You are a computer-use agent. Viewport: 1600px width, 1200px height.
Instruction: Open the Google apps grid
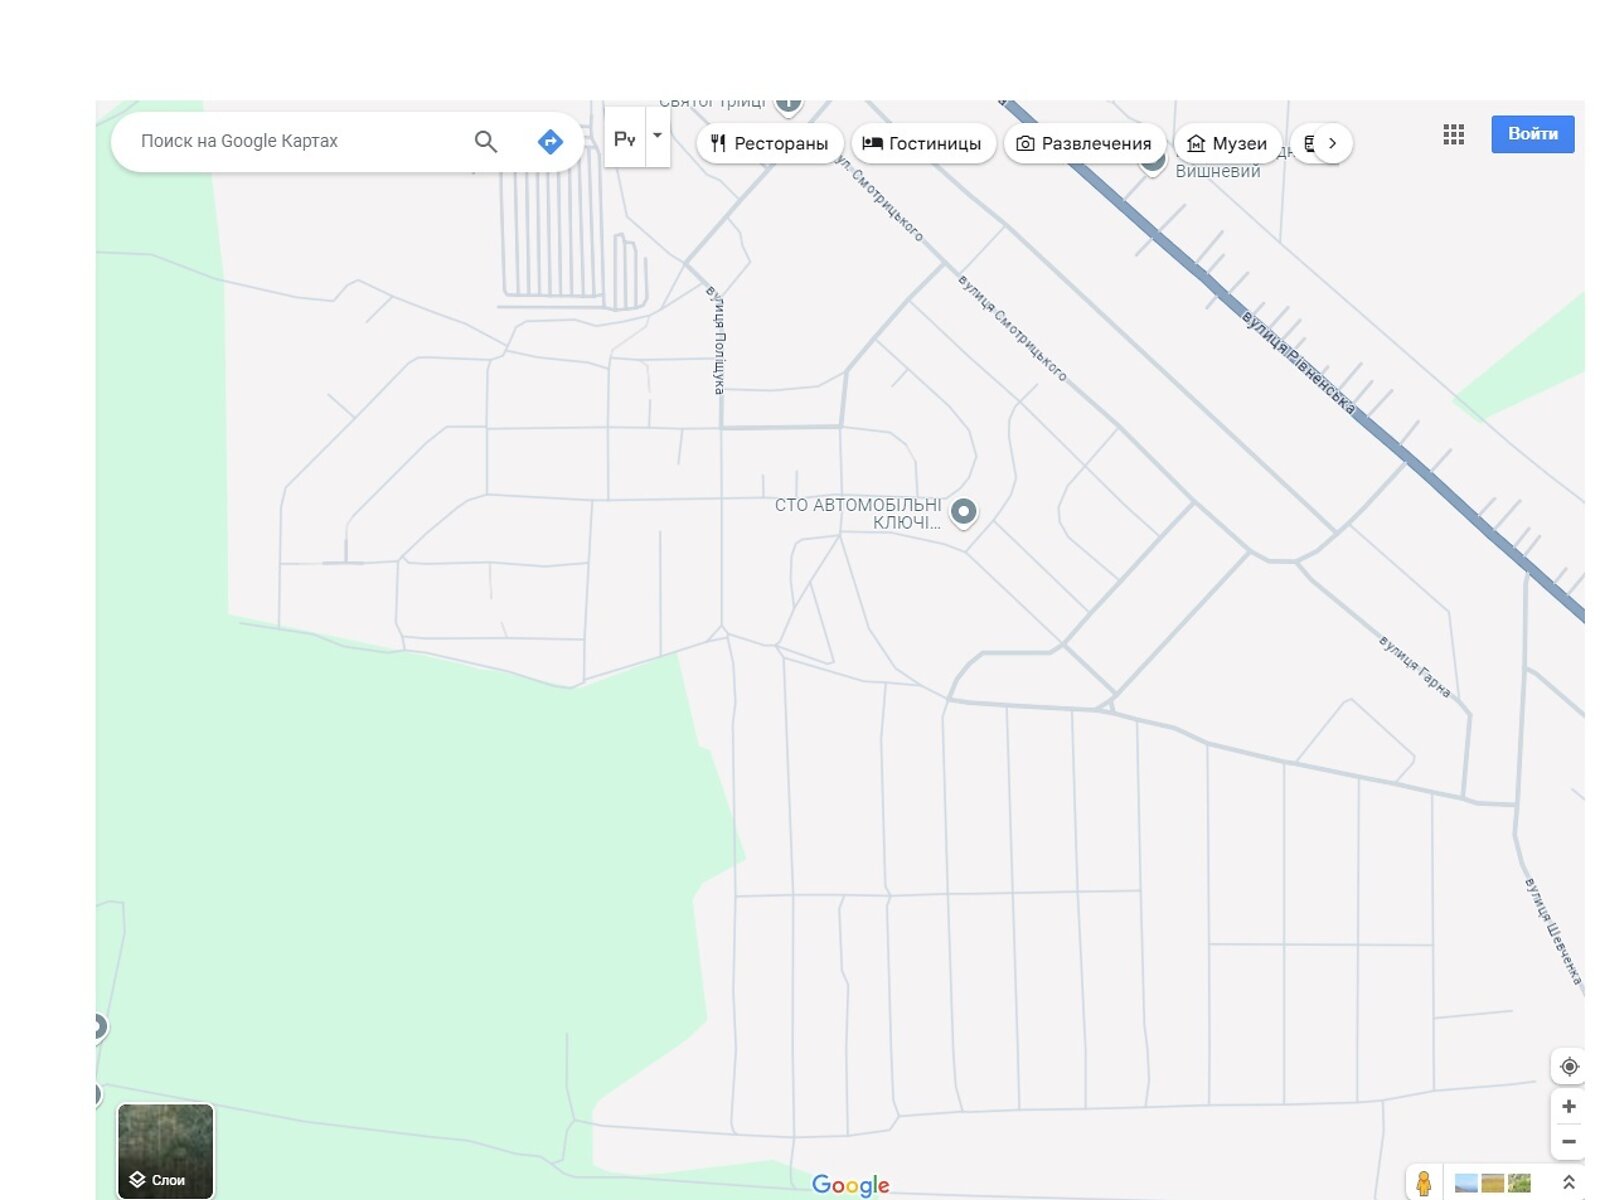[x=1454, y=134]
